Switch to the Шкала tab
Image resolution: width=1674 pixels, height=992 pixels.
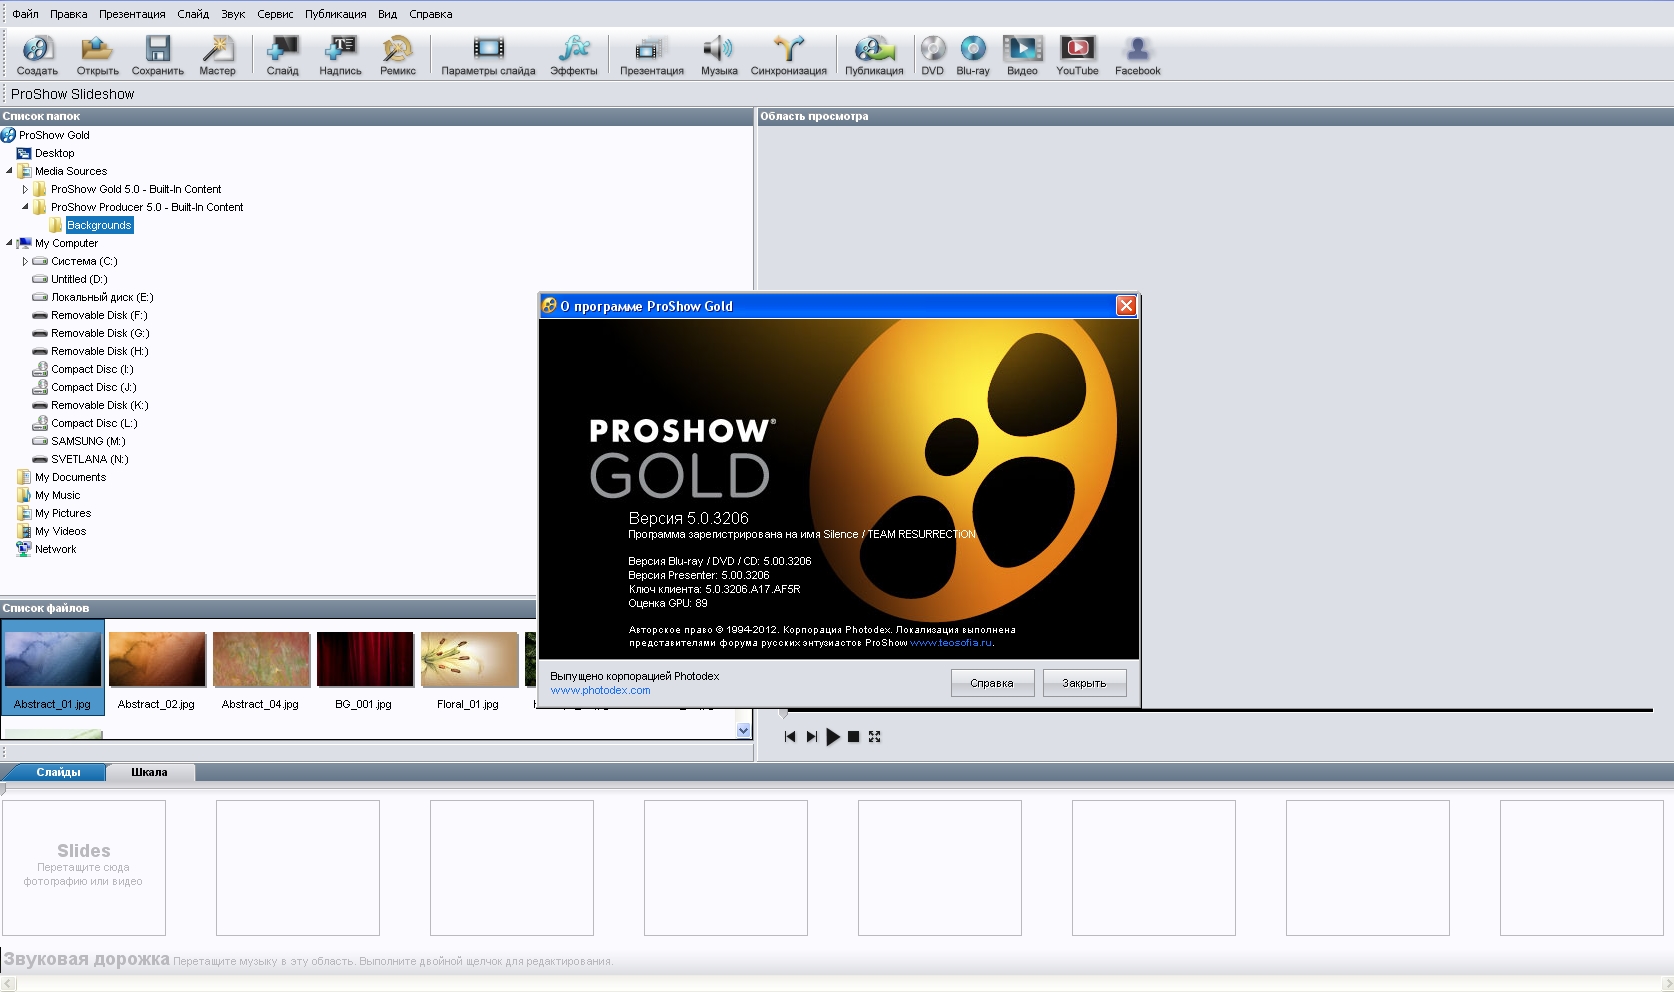(x=149, y=772)
